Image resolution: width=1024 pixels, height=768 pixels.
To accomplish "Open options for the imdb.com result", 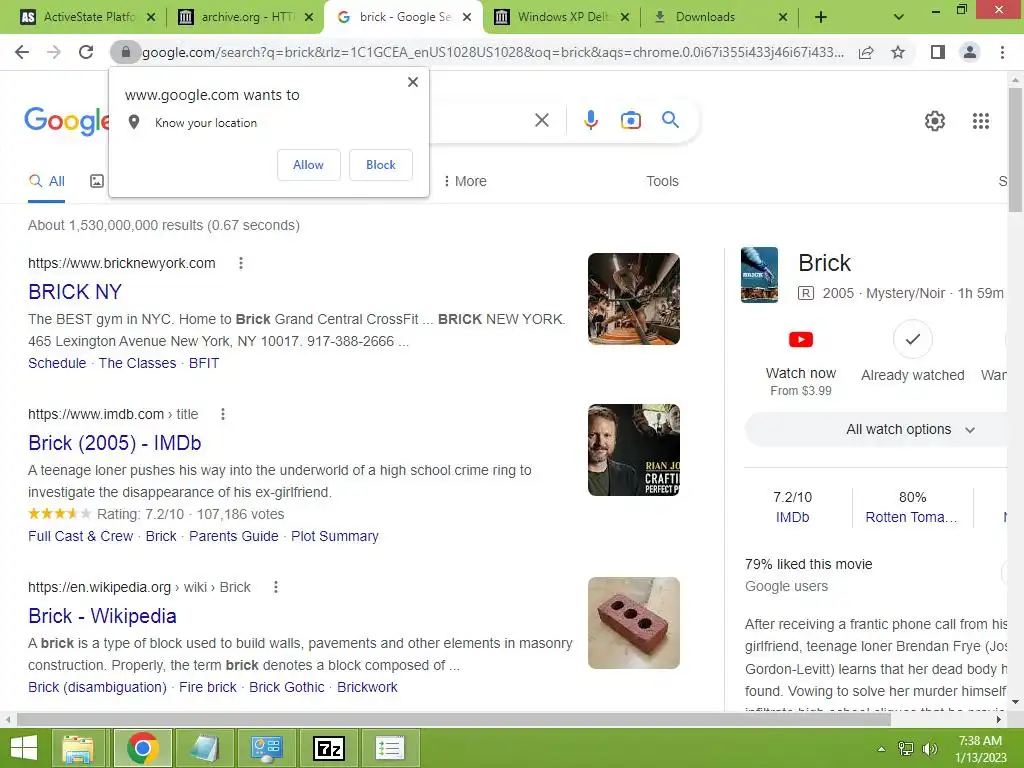I will click(x=223, y=414).
